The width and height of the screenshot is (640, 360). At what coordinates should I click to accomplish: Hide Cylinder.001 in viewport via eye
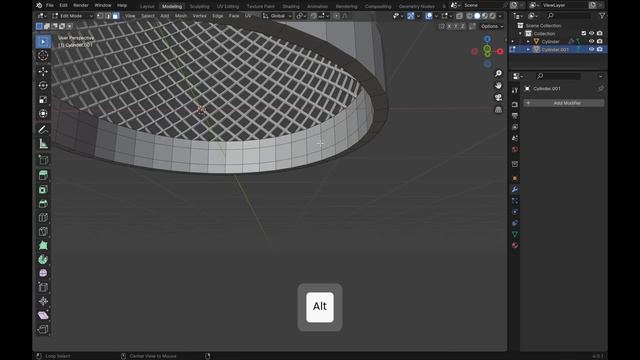tap(591, 49)
